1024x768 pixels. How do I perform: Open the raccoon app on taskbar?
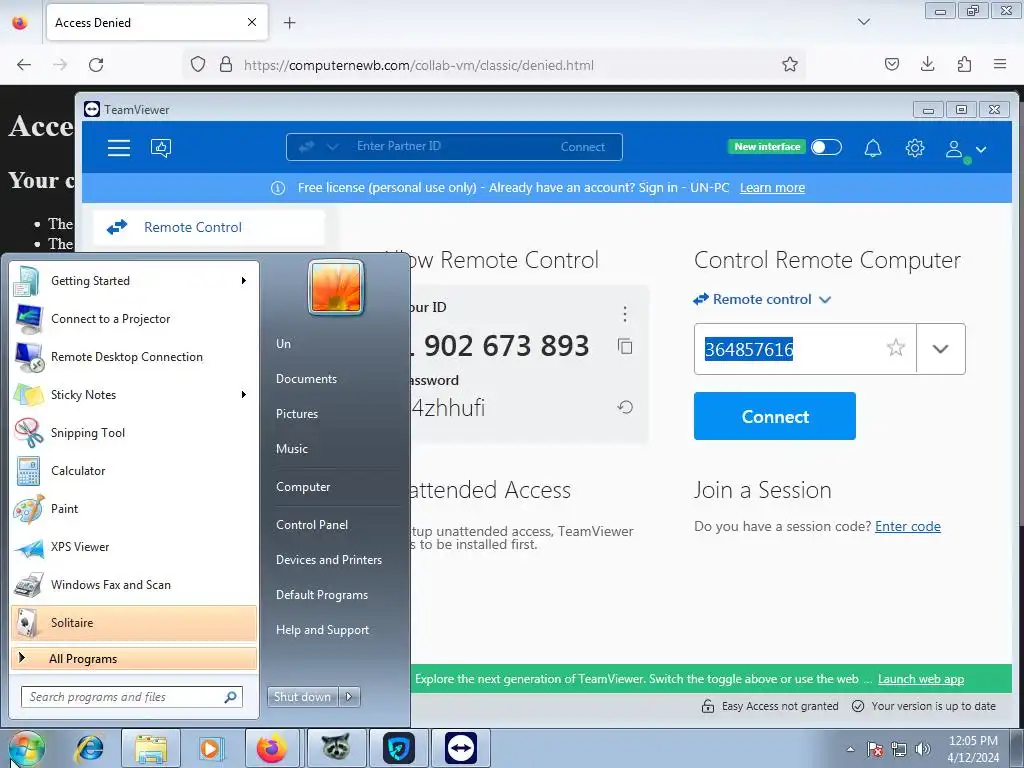(x=335, y=748)
